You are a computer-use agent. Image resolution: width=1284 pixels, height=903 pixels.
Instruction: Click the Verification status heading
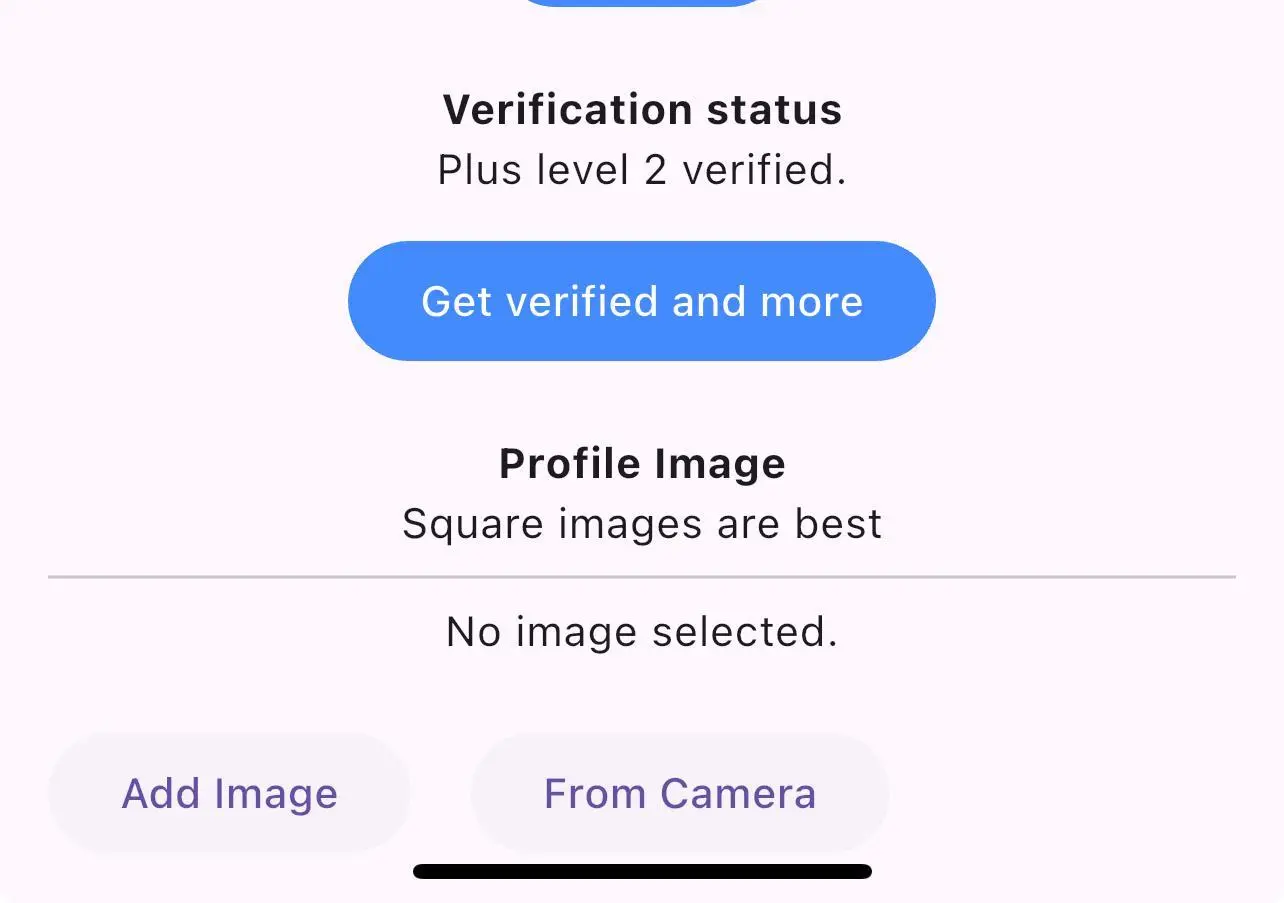642,109
